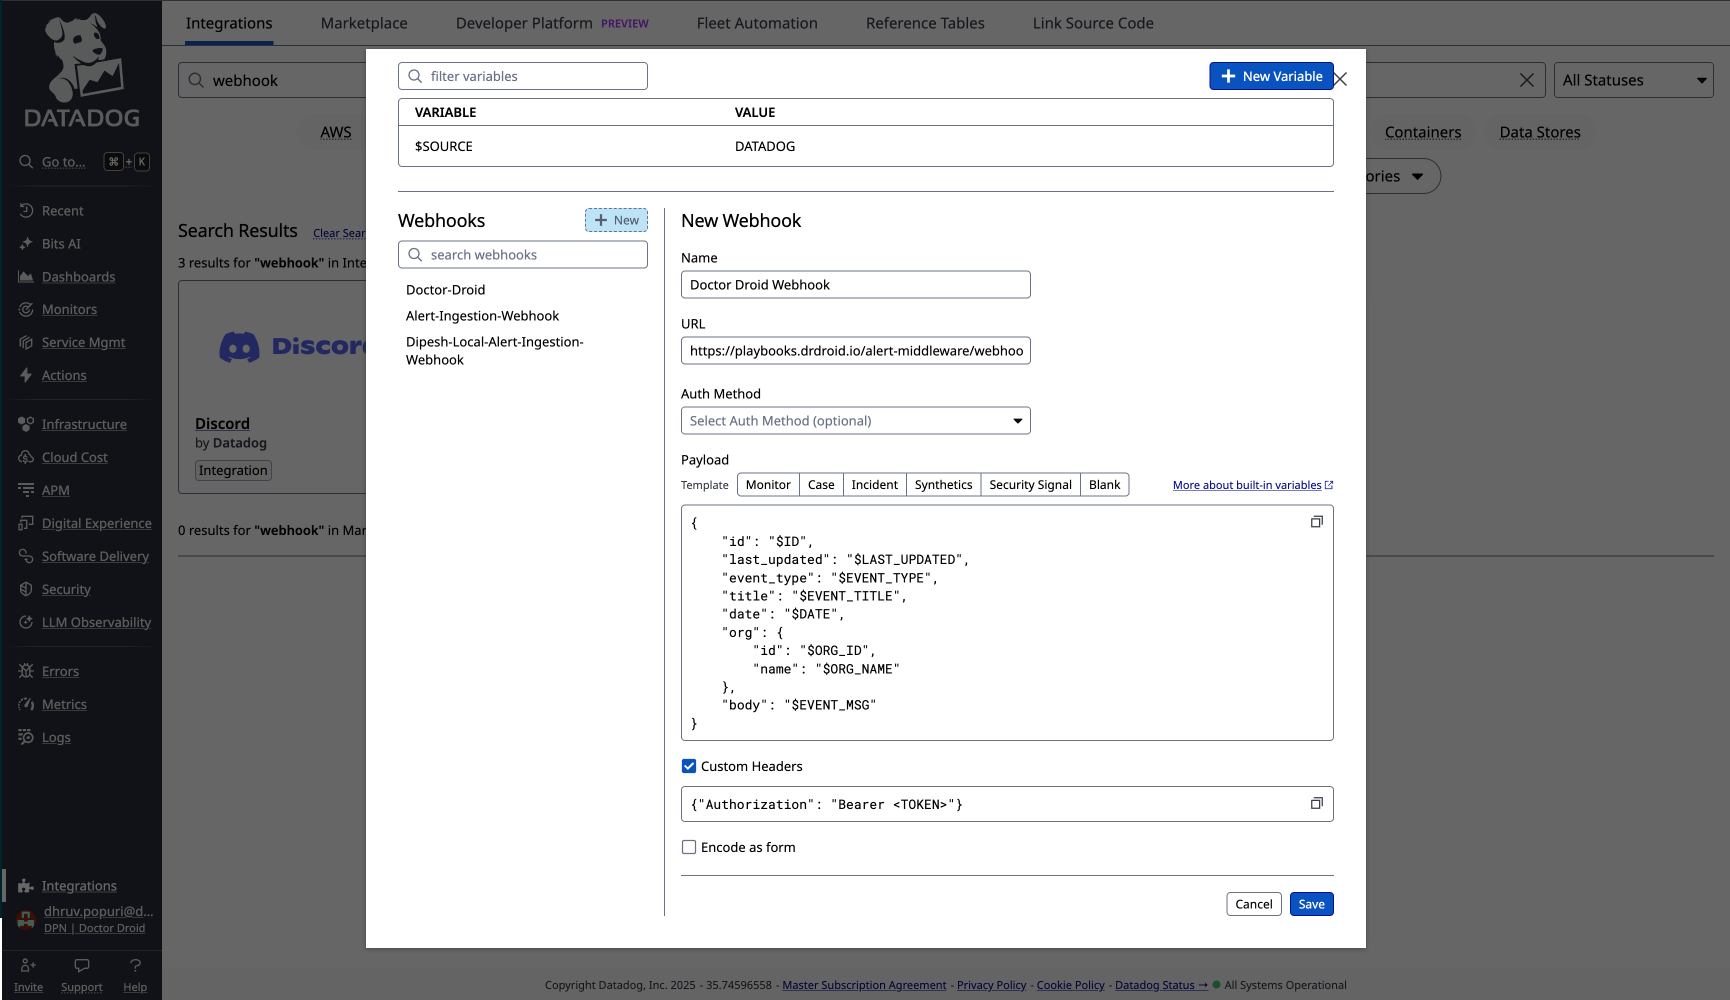Viewport: 1730px width, 1000px height.
Task: Open Service Mgmt section
Action: [x=83, y=343]
